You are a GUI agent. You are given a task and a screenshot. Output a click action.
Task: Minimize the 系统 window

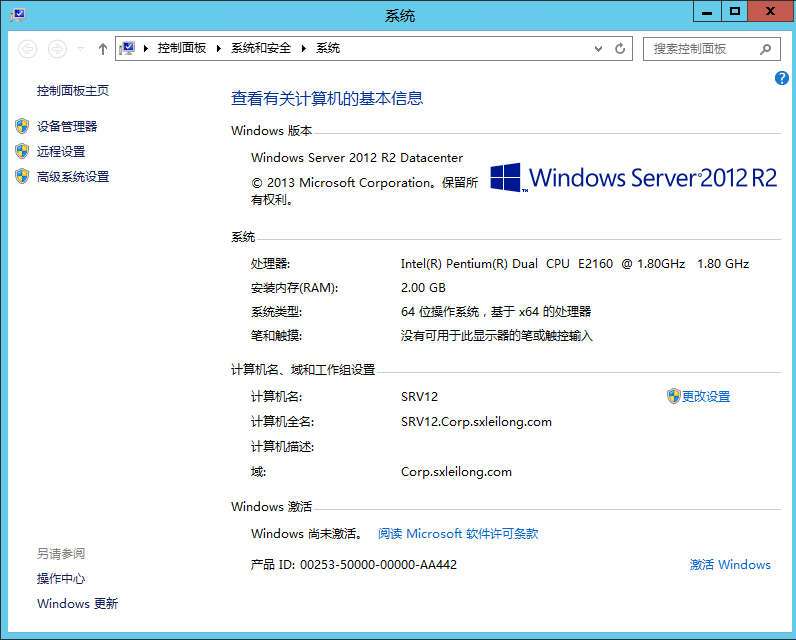(x=707, y=12)
